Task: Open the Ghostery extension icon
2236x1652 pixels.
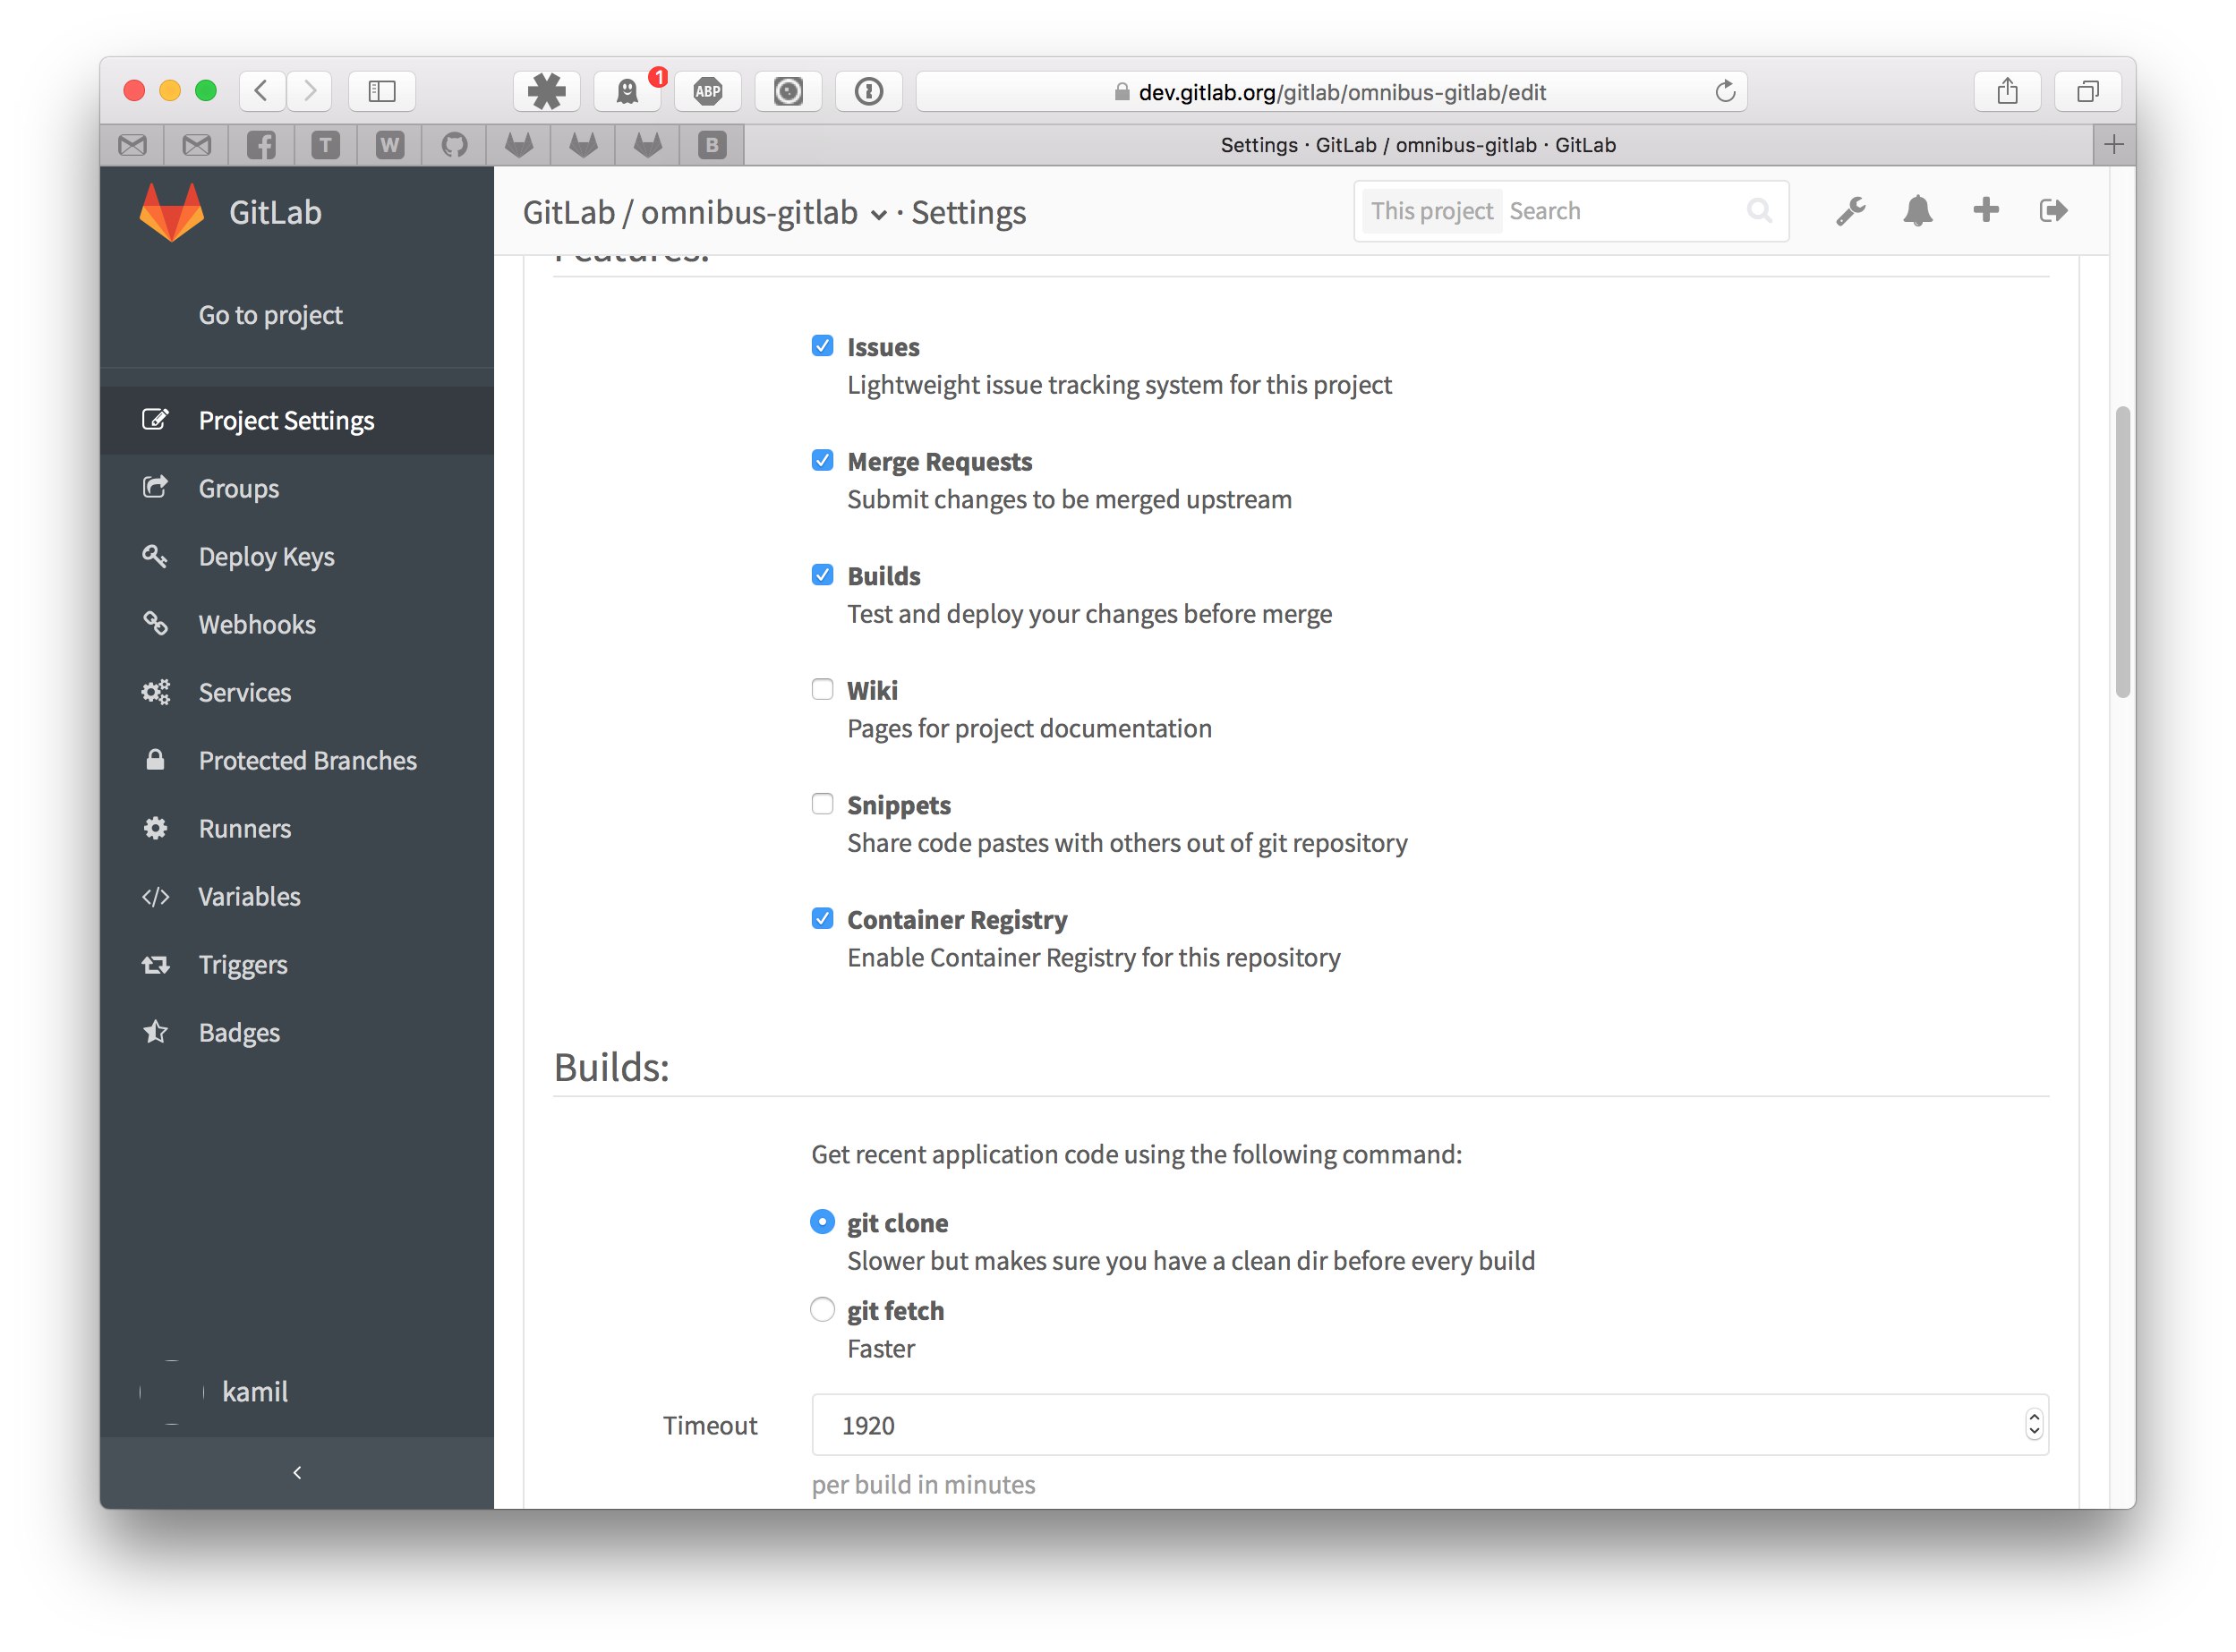Action: (x=627, y=91)
